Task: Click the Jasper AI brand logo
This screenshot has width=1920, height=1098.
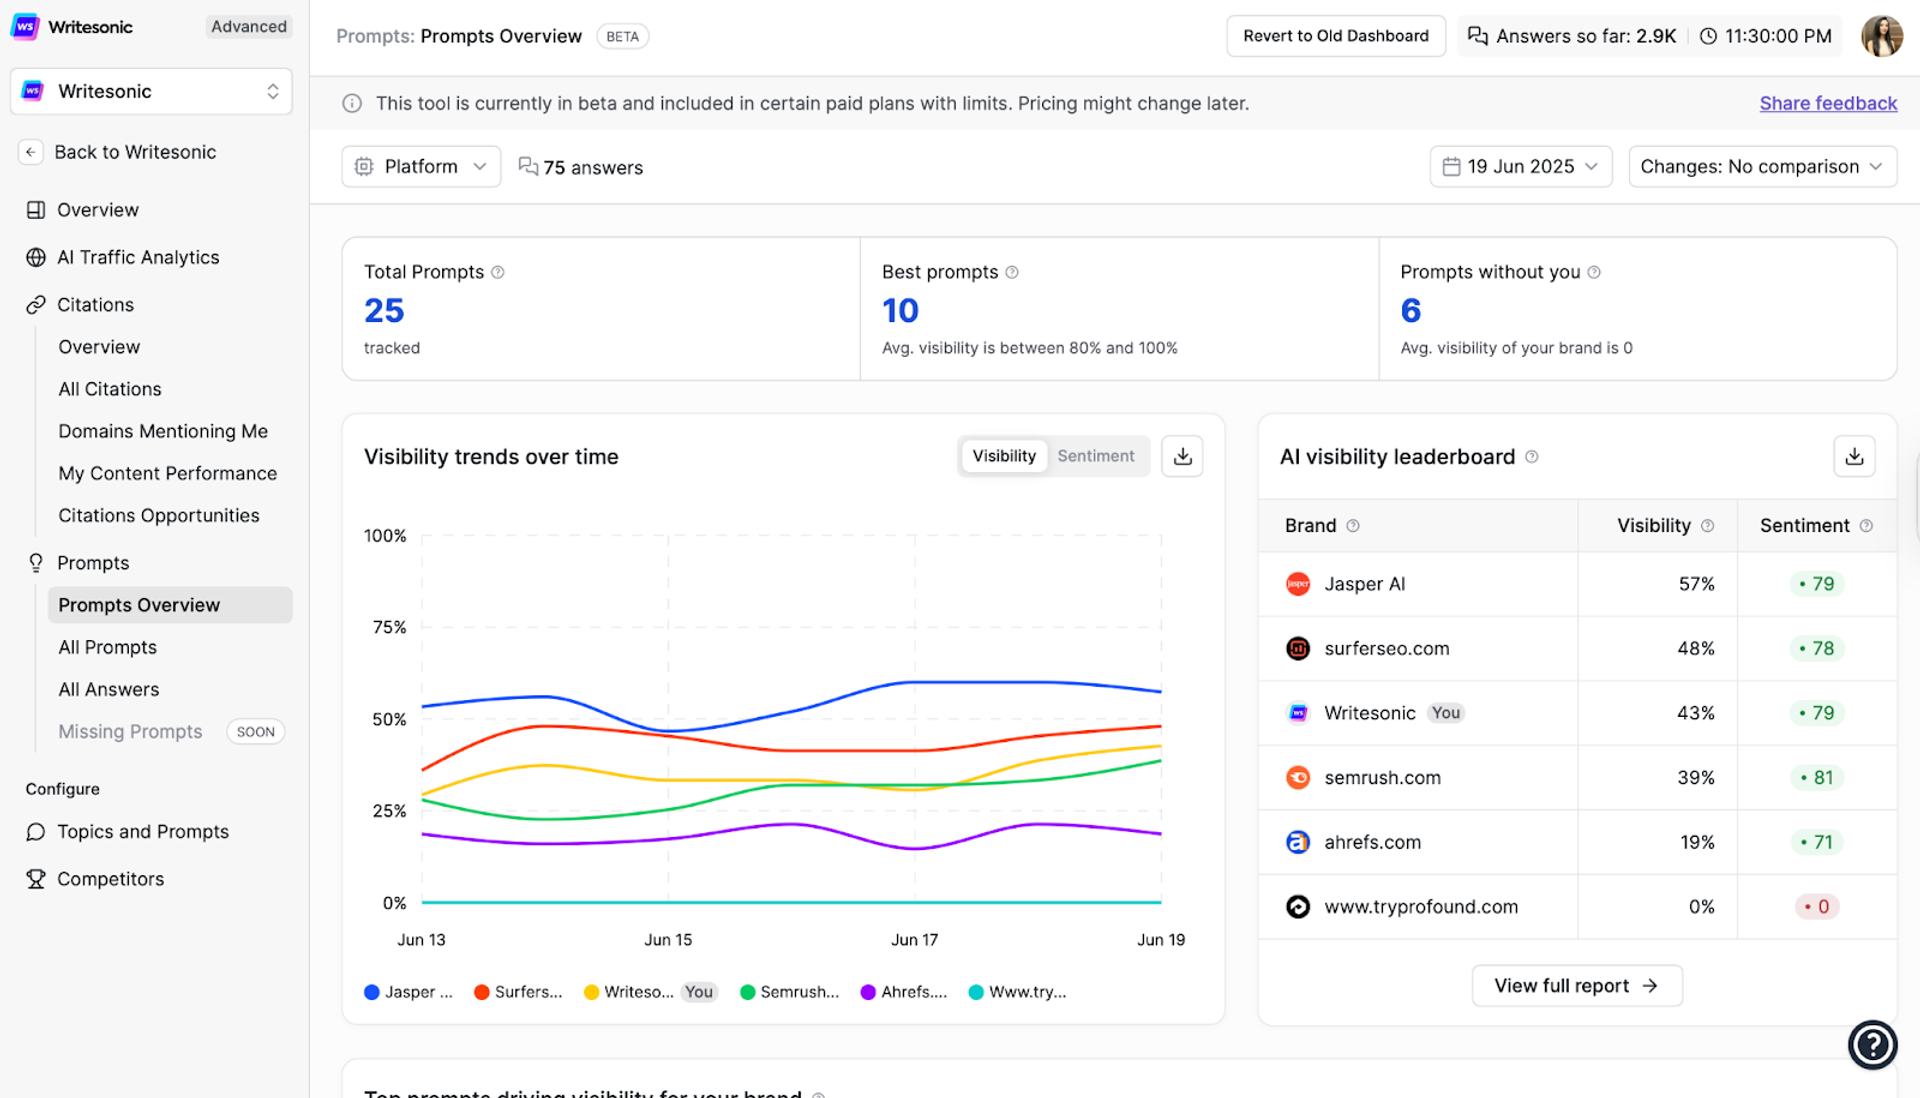Action: pos(1298,584)
